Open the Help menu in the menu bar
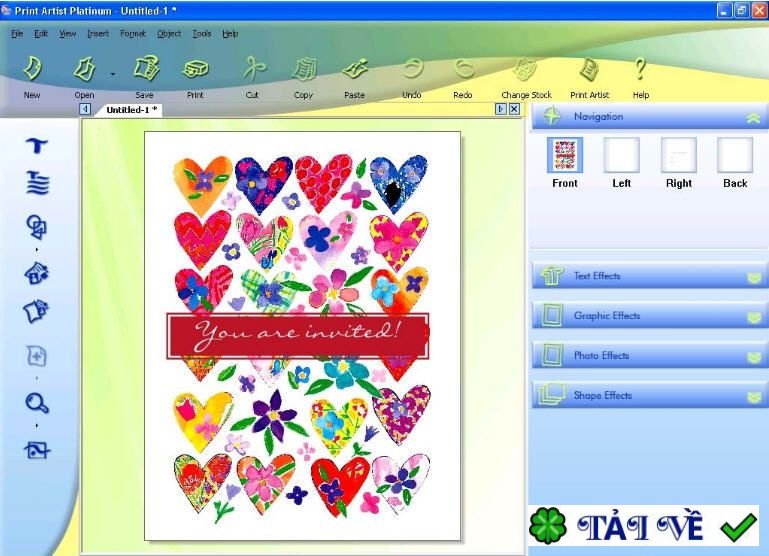Image resolution: width=769 pixels, height=556 pixels. (230, 33)
